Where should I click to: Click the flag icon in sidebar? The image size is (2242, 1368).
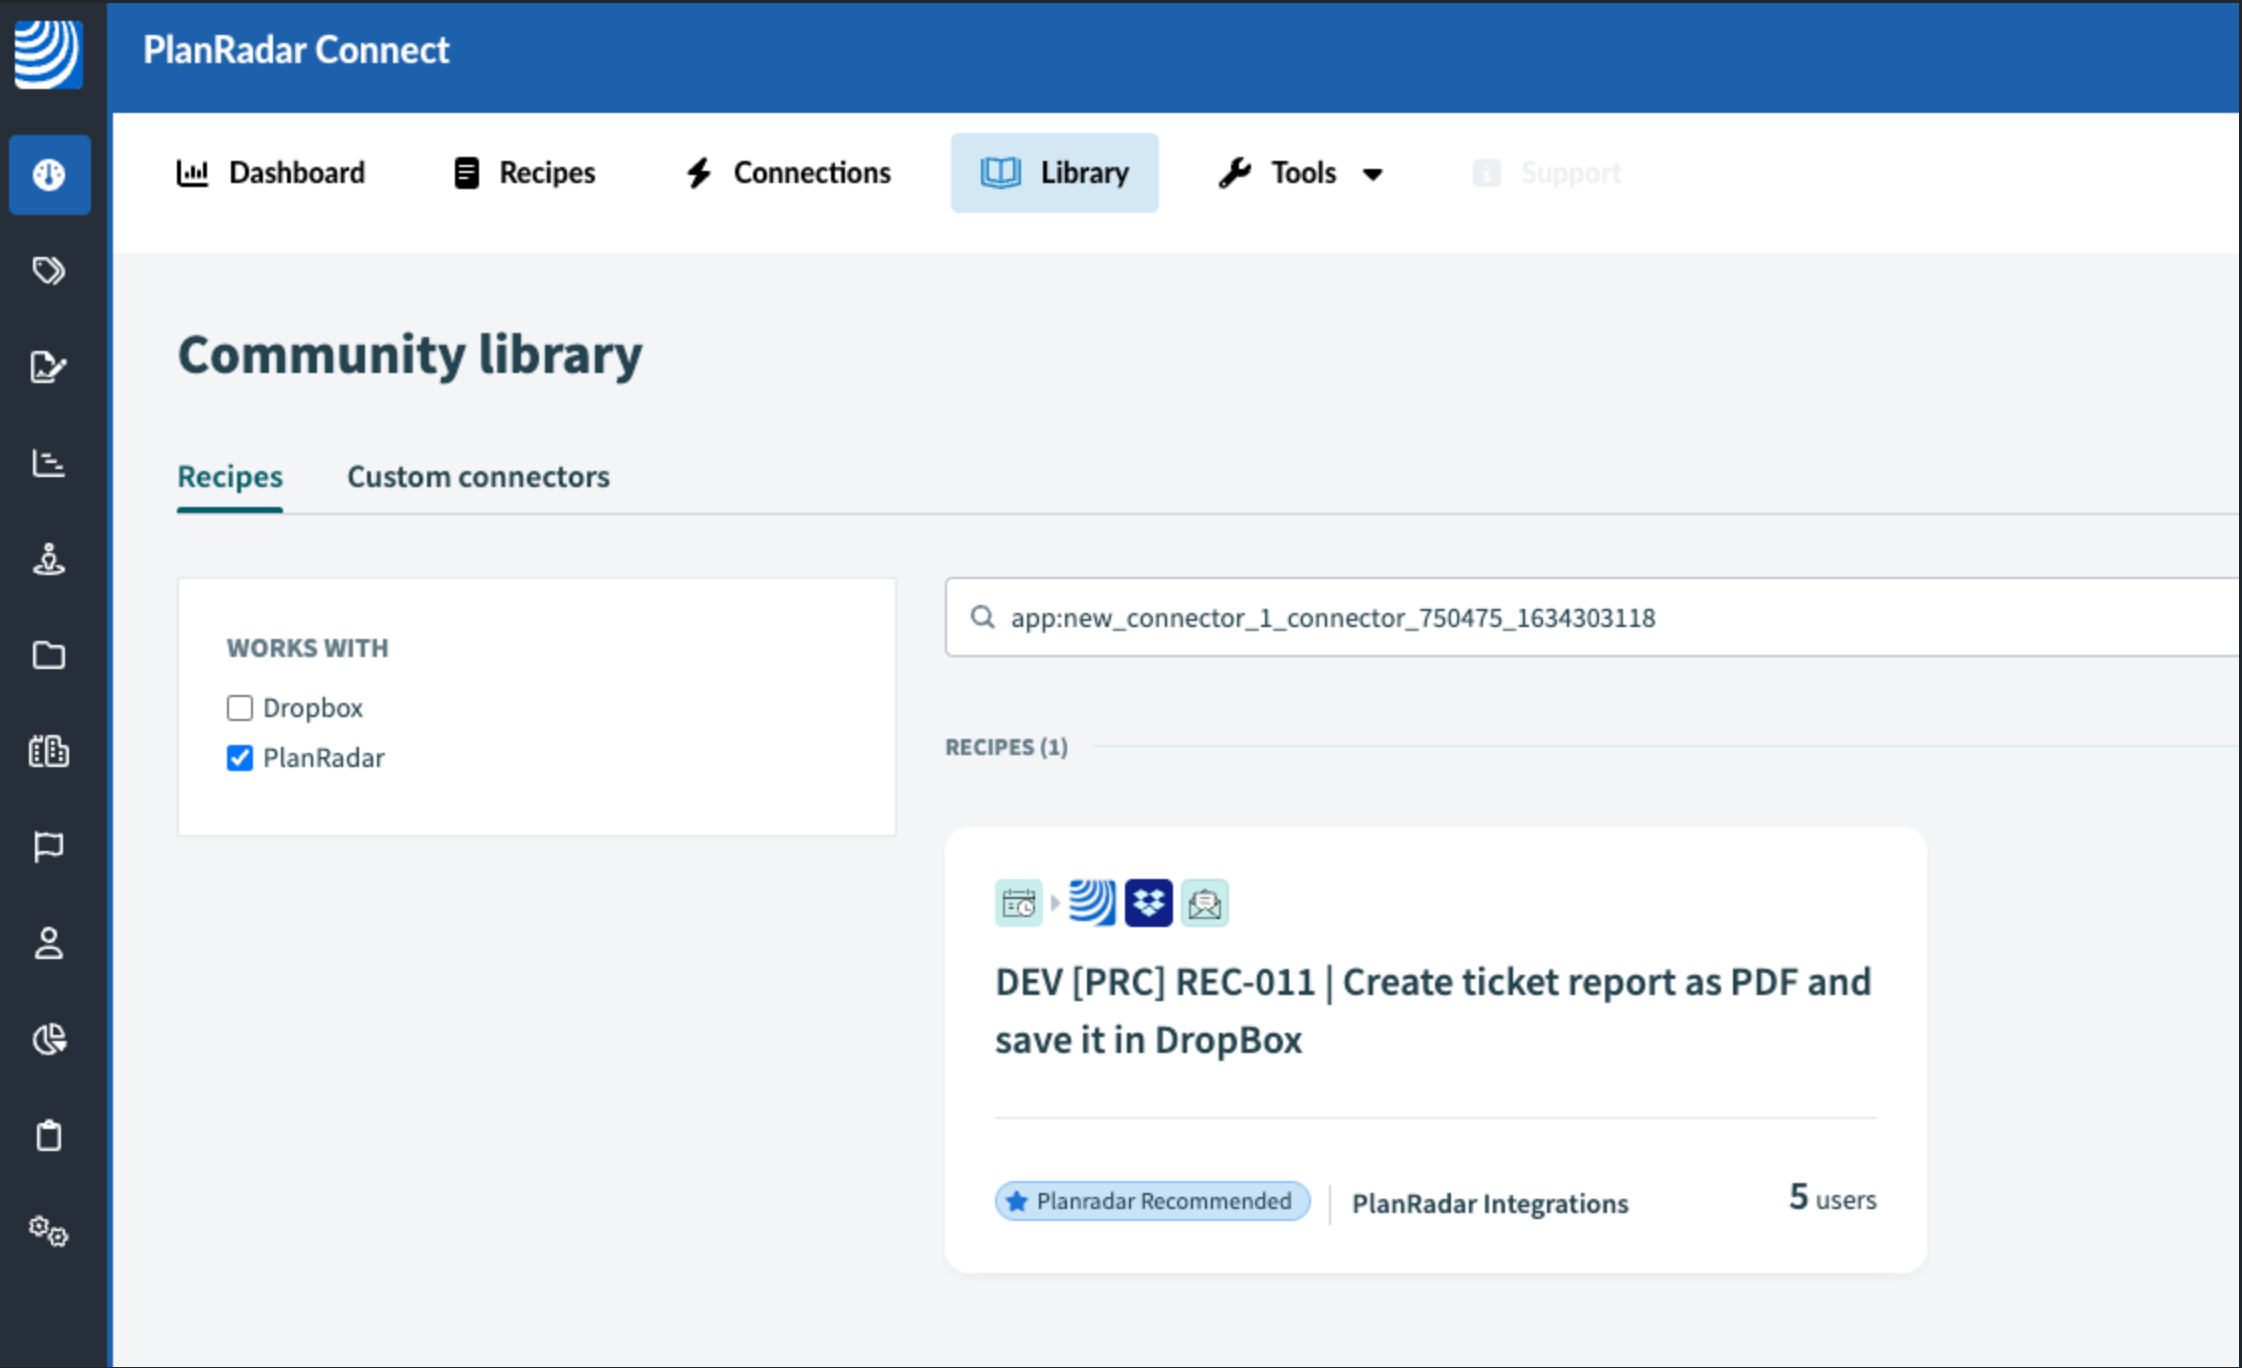[49, 847]
